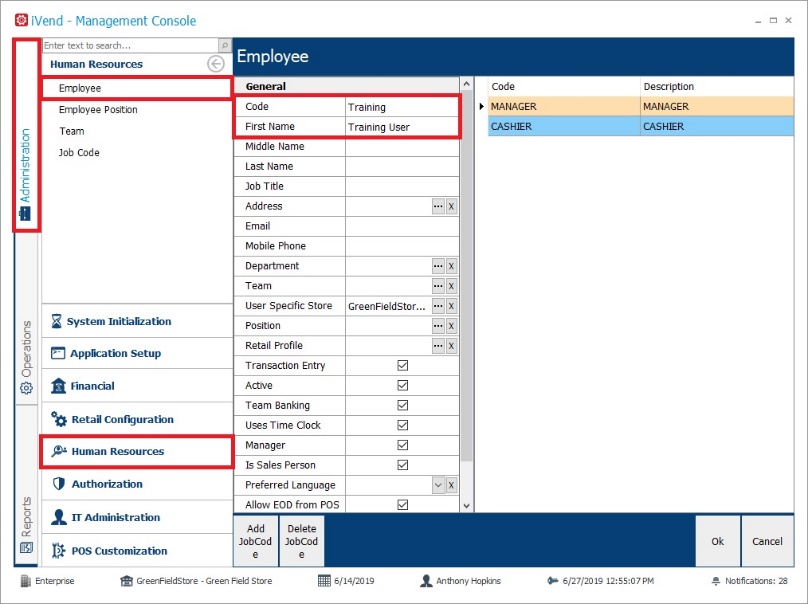Clear the Preferred Language selection with X
The width and height of the screenshot is (808, 604).
click(451, 485)
